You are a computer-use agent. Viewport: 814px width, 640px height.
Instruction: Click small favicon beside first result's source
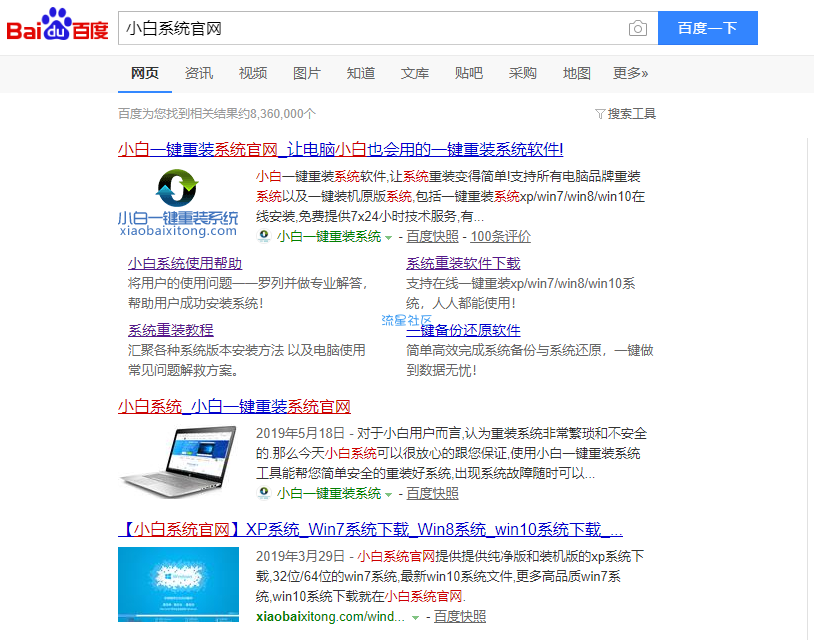coord(264,236)
